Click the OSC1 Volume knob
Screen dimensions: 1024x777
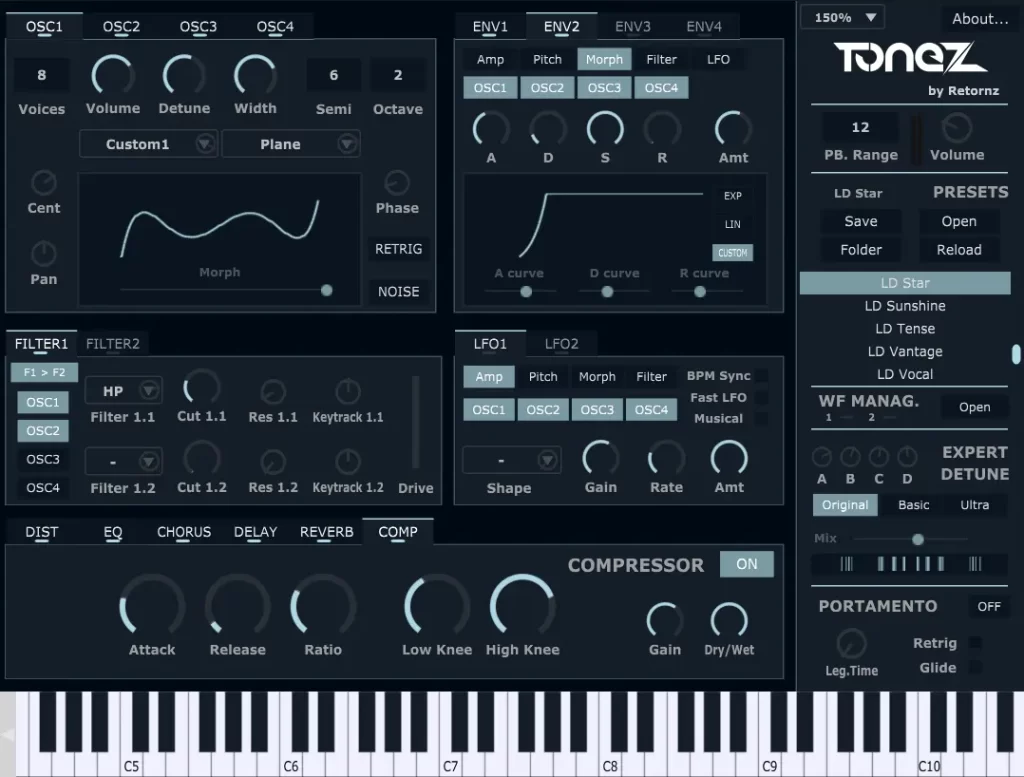pyautogui.click(x=113, y=76)
